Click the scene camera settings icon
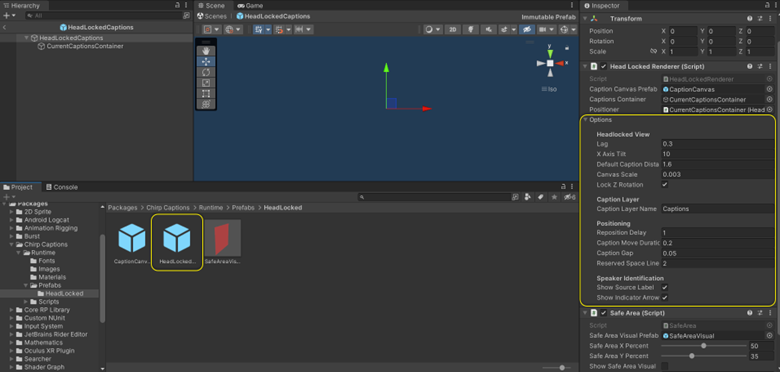 tap(544, 30)
